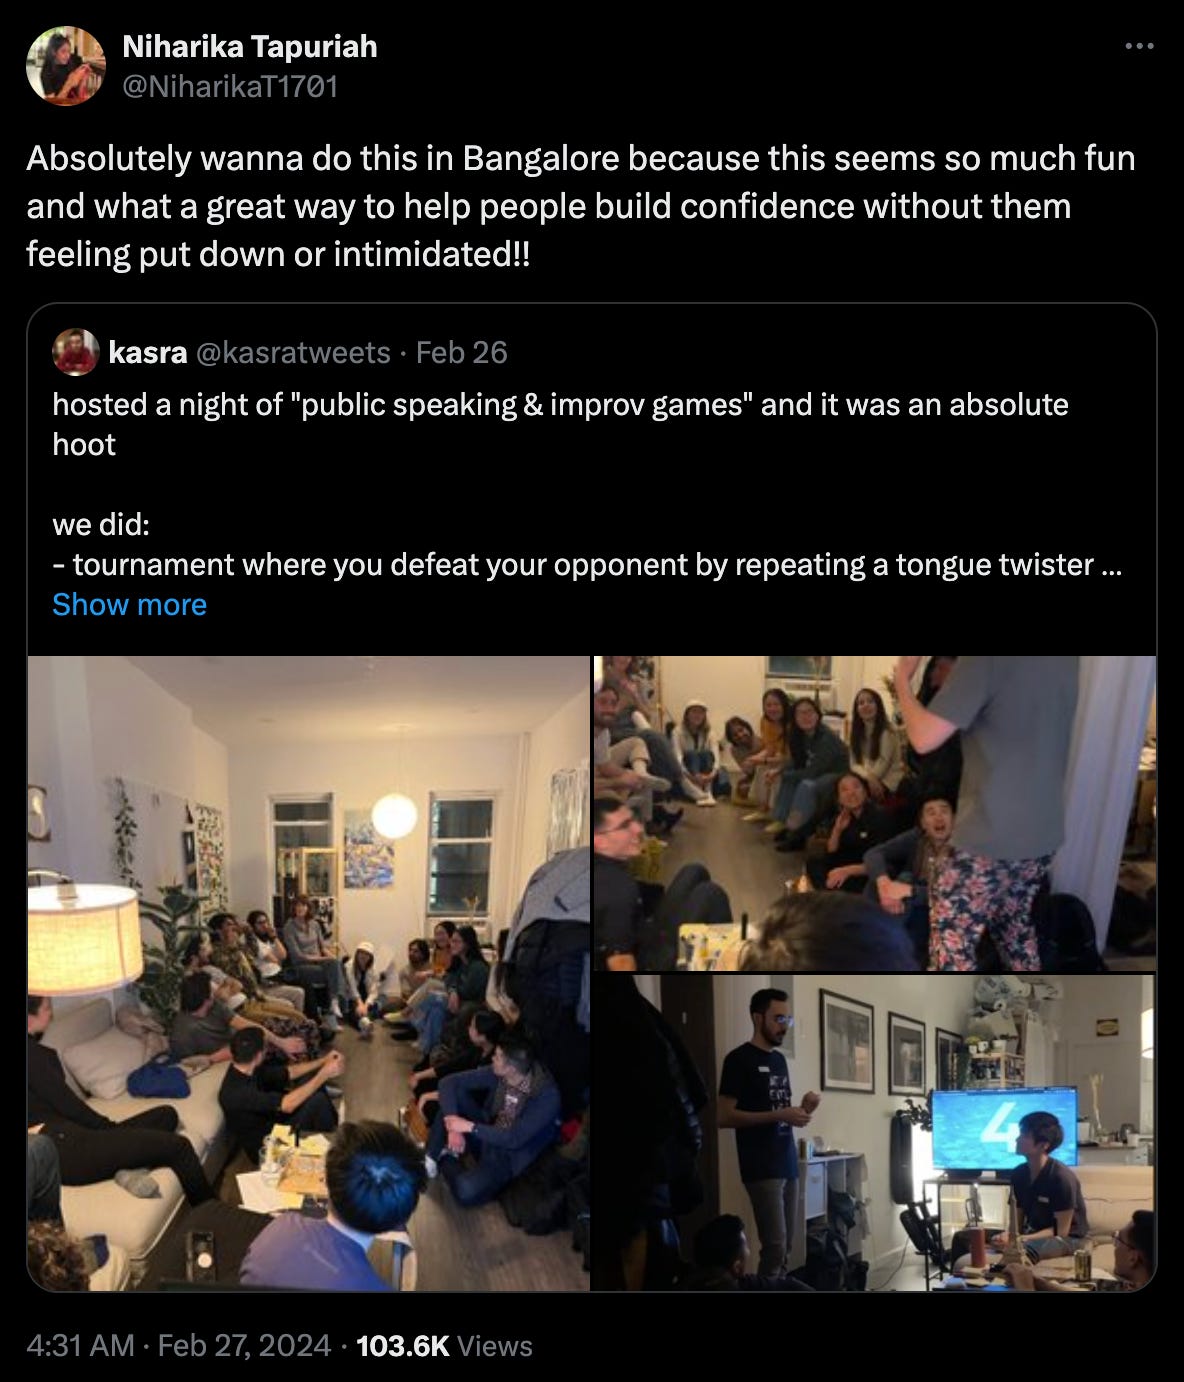Click the @kasratweets handle
The image size is (1184, 1382).
tap(293, 352)
